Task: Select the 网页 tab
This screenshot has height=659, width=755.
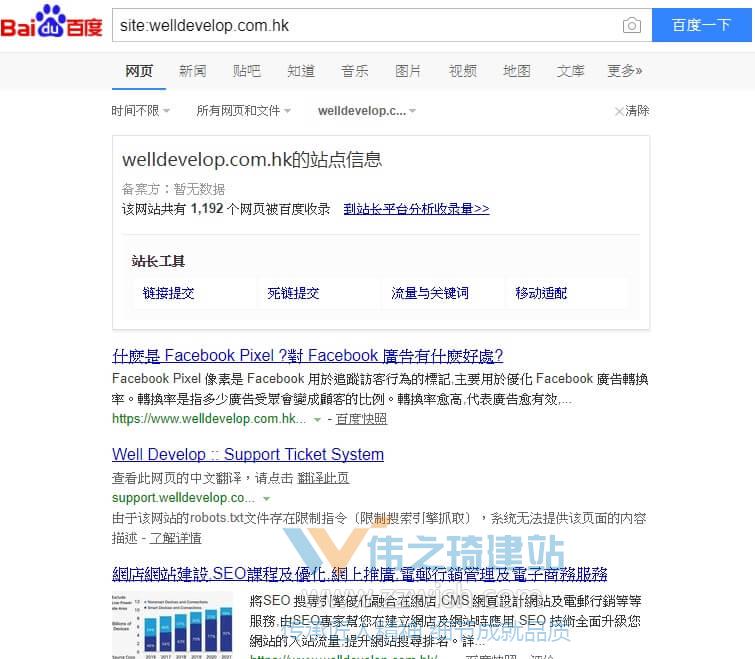Action: (x=139, y=71)
